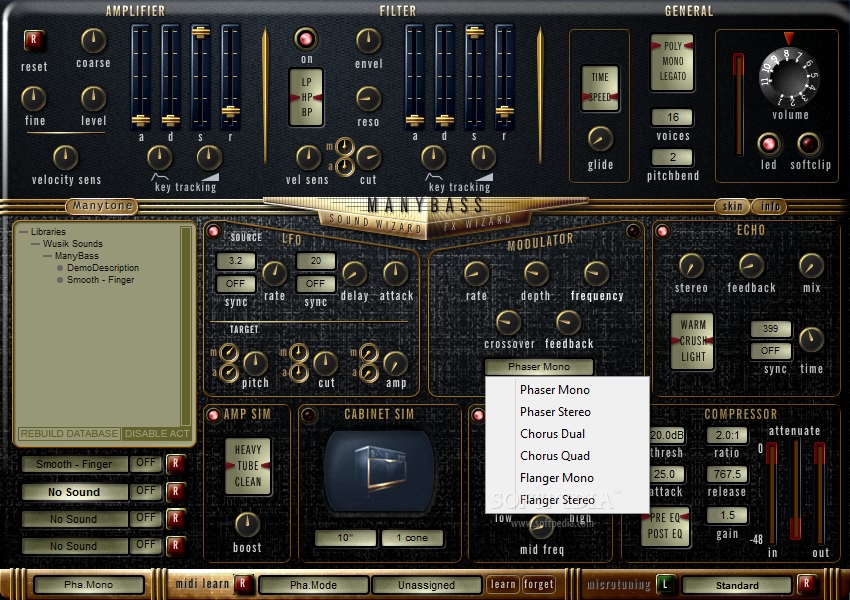This screenshot has width=850, height=600.
Task: Open the 10" cabinet size selector
Action: (x=345, y=538)
